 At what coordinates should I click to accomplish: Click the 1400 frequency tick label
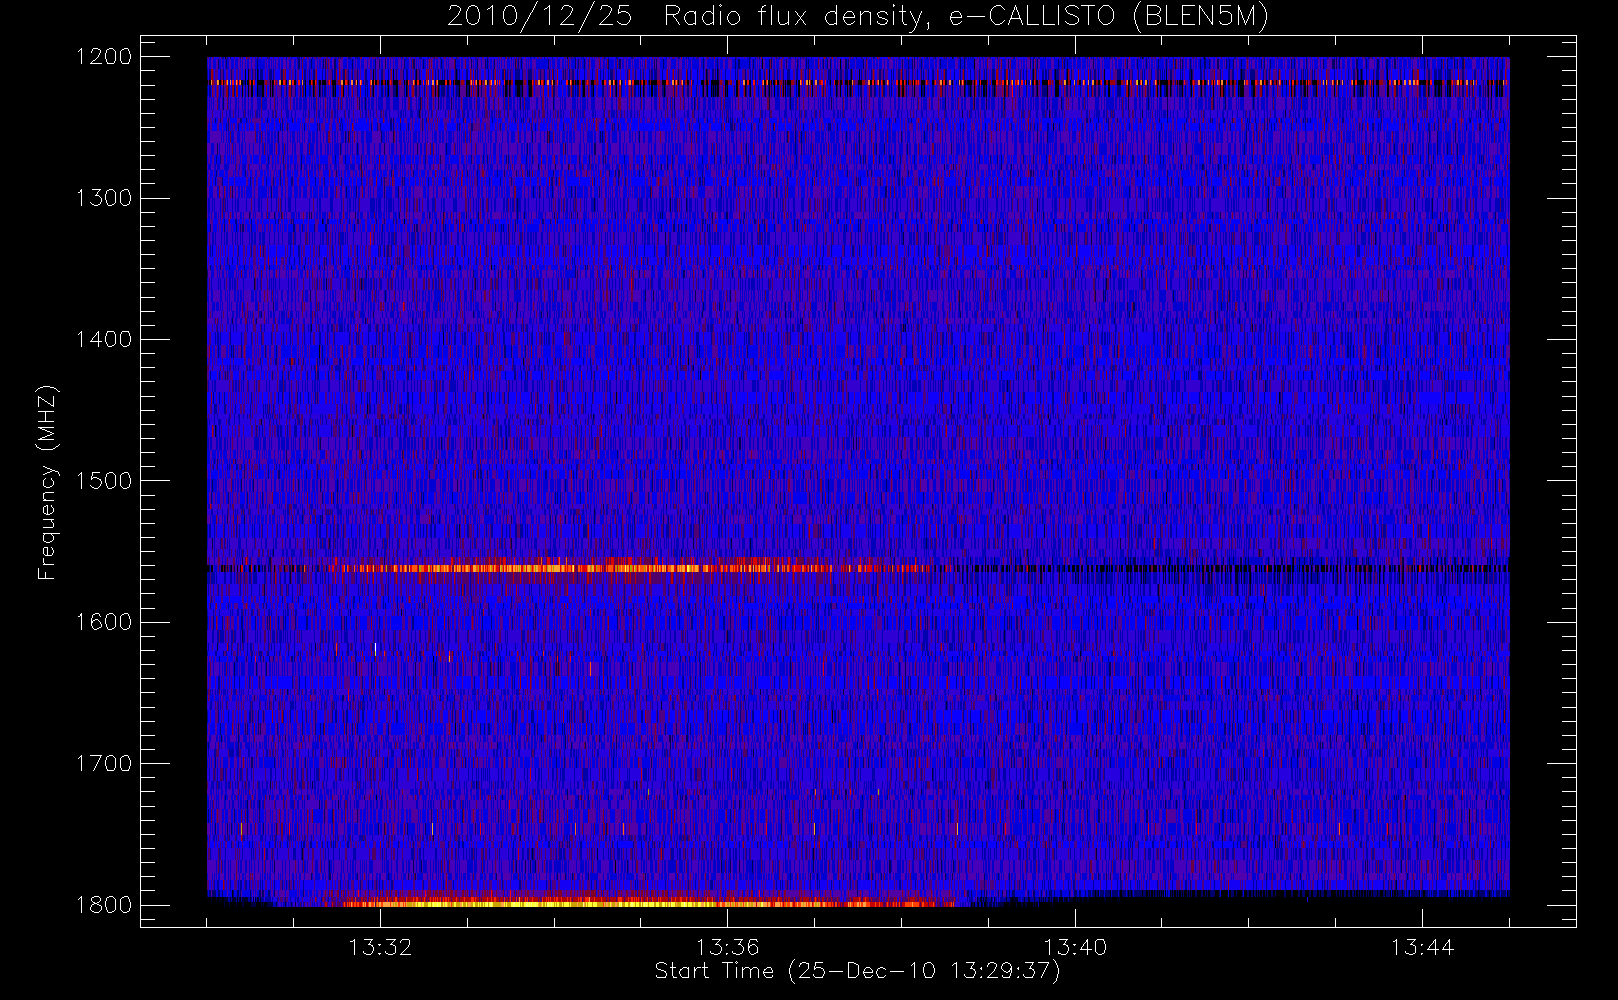104,340
